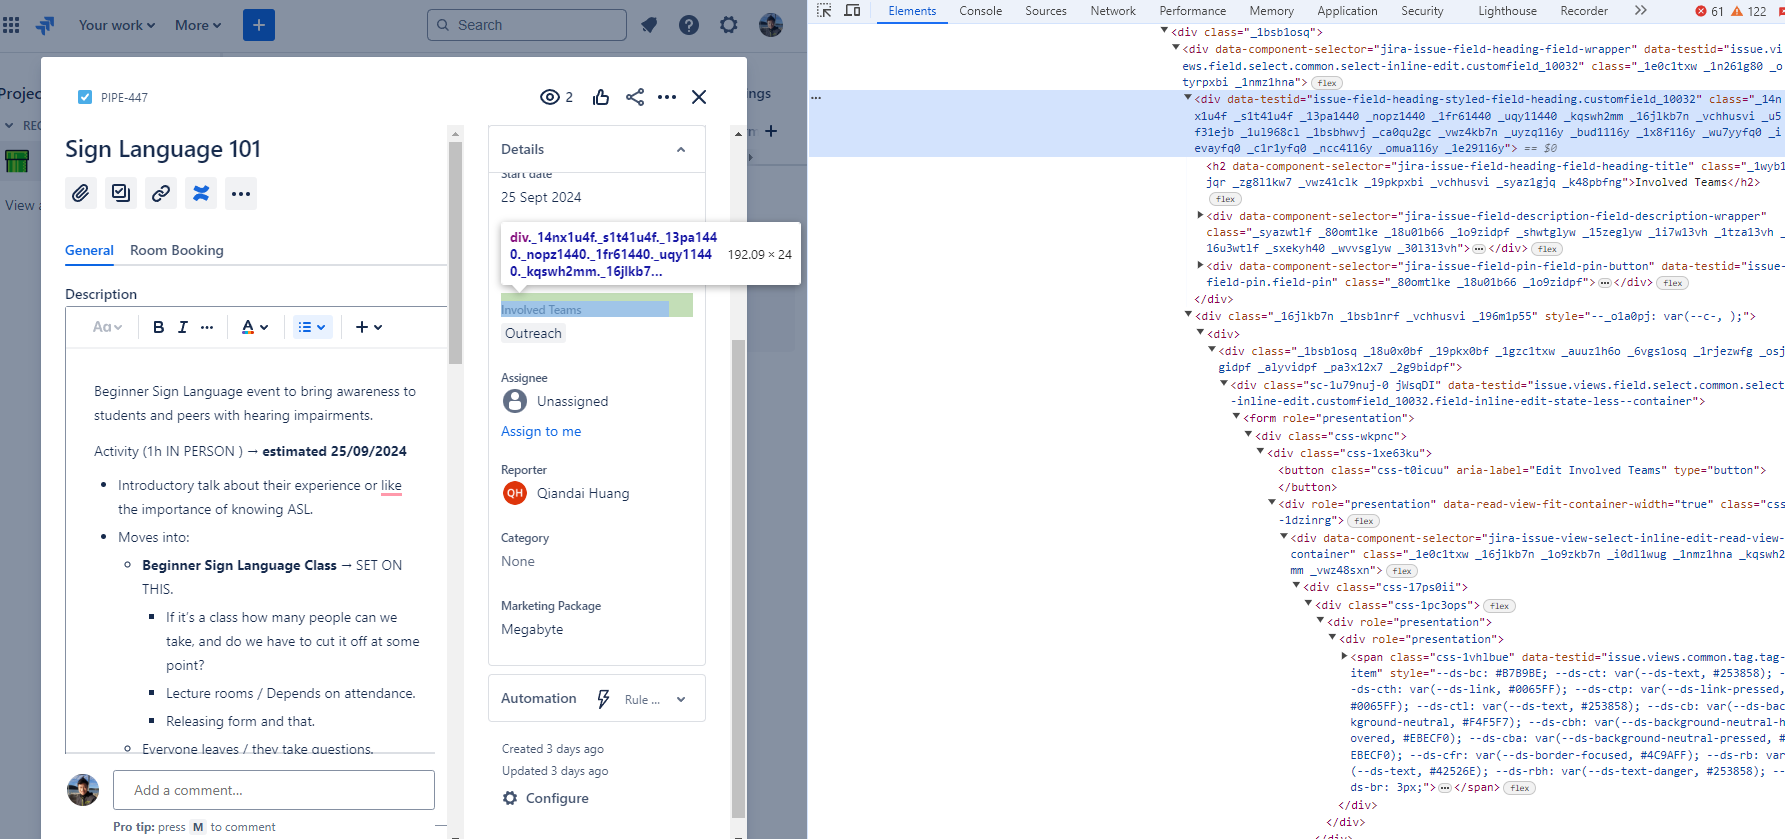Click the add child issue icon
Screen dimensions: 1785x839
[121, 193]
